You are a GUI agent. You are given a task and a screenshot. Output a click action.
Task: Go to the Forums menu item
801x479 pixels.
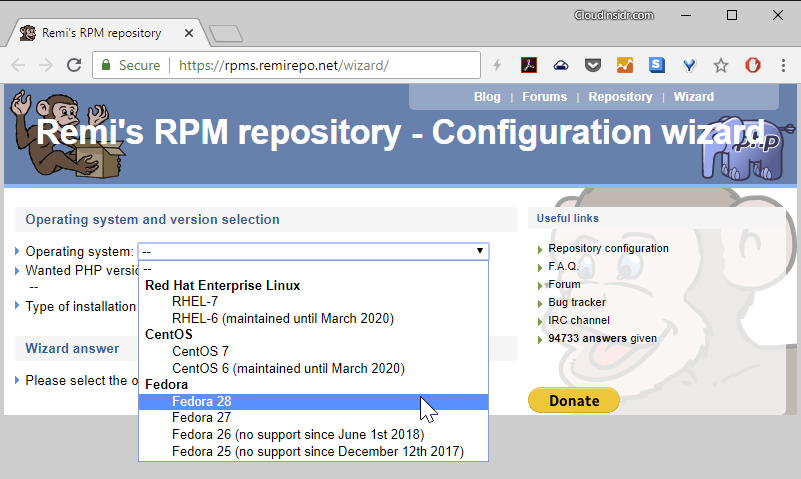(x=544, y=97)
